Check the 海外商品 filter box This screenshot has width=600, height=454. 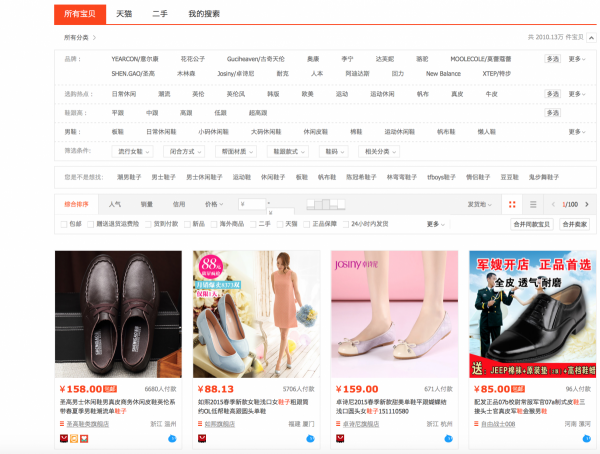pyautogui.click(x=214, y=224)
